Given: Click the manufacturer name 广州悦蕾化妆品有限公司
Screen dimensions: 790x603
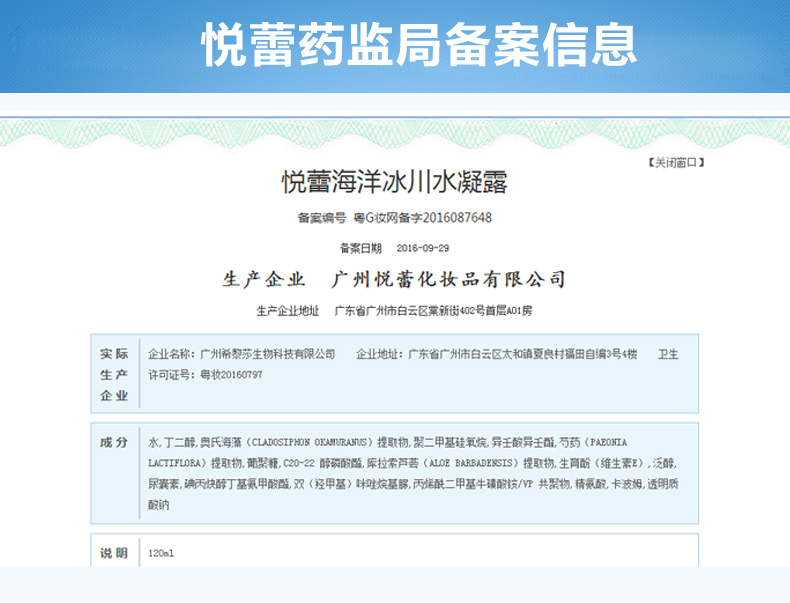Looking at the screenshot, I should [x=448, y=279].
